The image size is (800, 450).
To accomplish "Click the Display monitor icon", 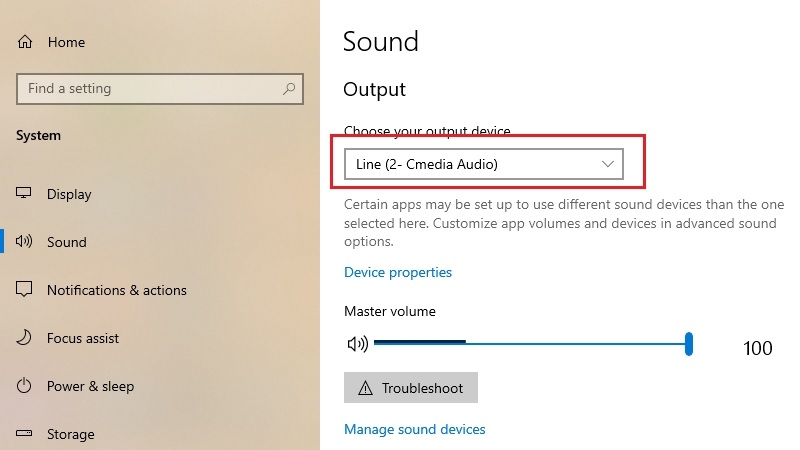I will [x=23, y=193].
